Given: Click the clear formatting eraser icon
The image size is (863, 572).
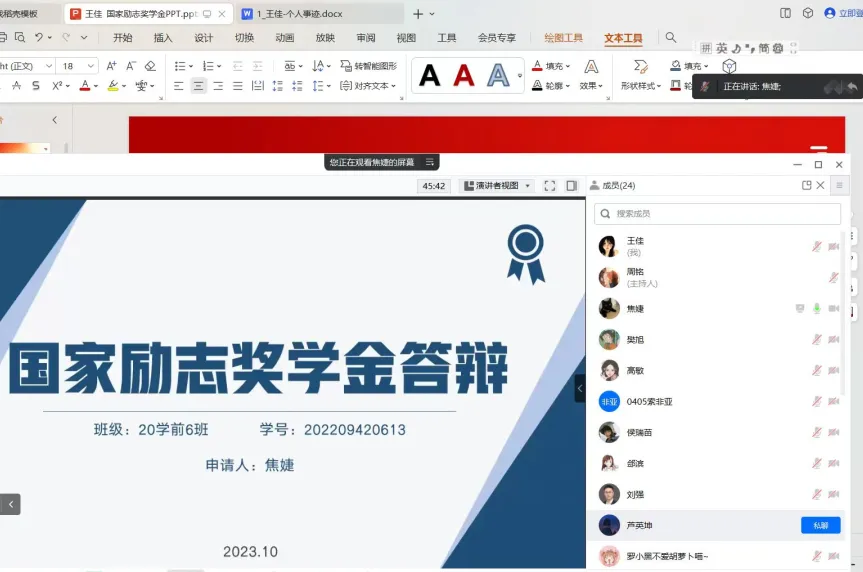Looking at the screenshot, I should 150,66.
